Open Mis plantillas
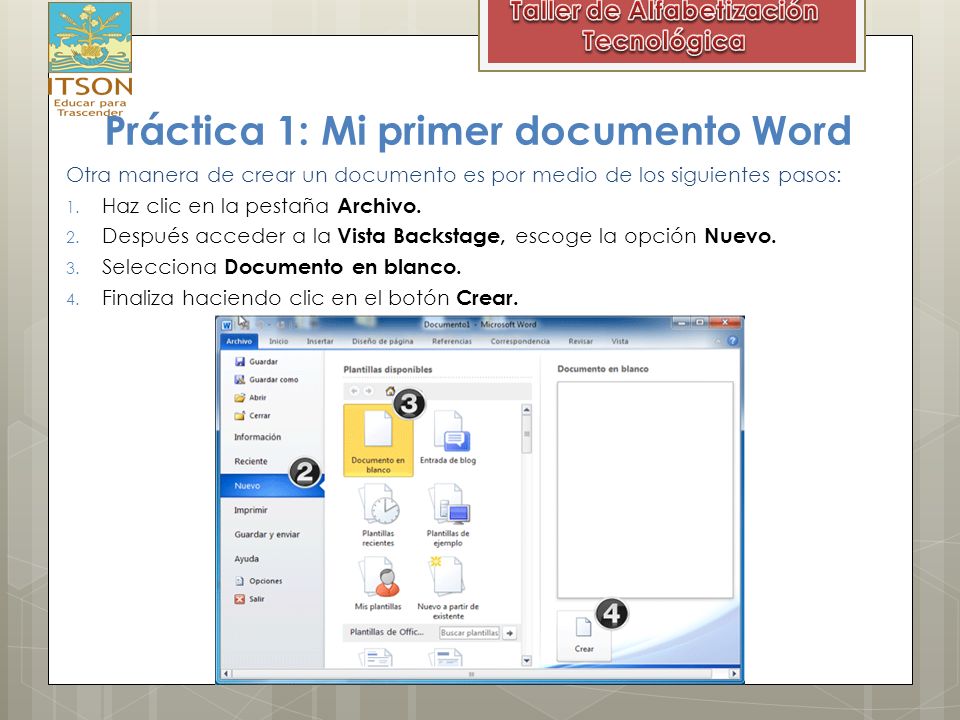The image size is (960, 720). pyautogui.click(x=378, y=583)
